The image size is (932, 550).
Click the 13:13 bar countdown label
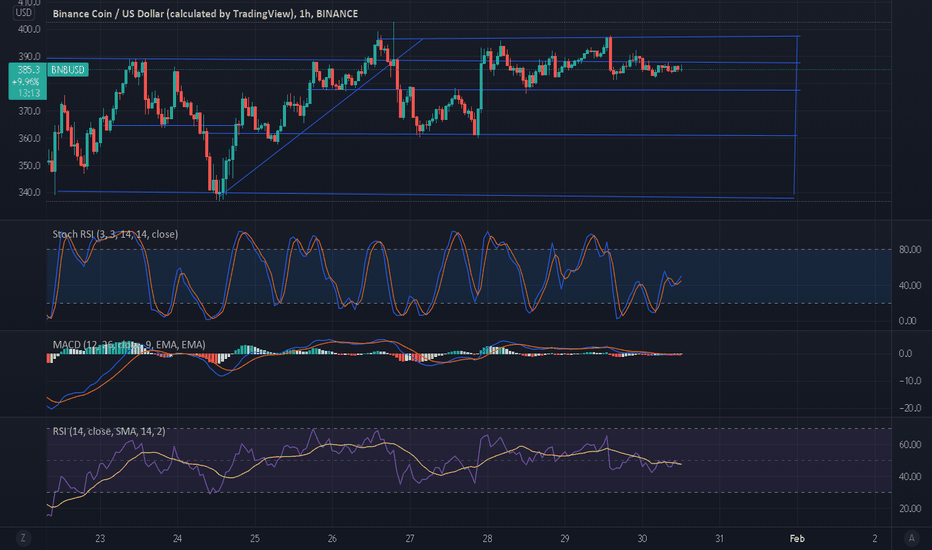click(28, 93)
